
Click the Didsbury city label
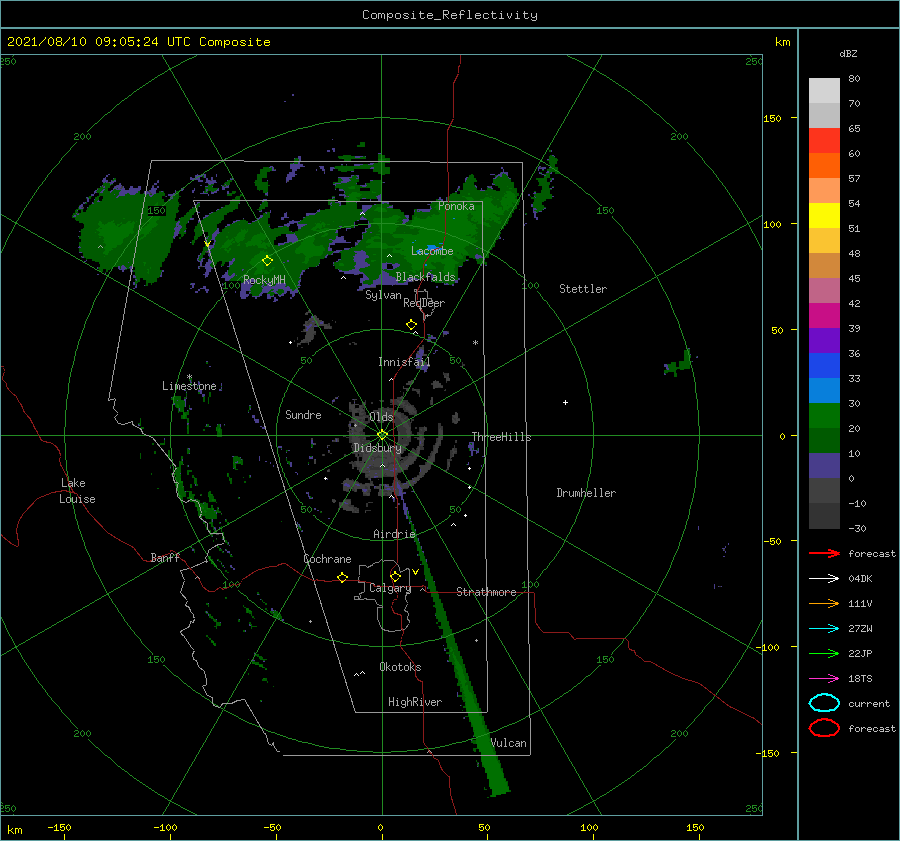click(x=378, y=448)
